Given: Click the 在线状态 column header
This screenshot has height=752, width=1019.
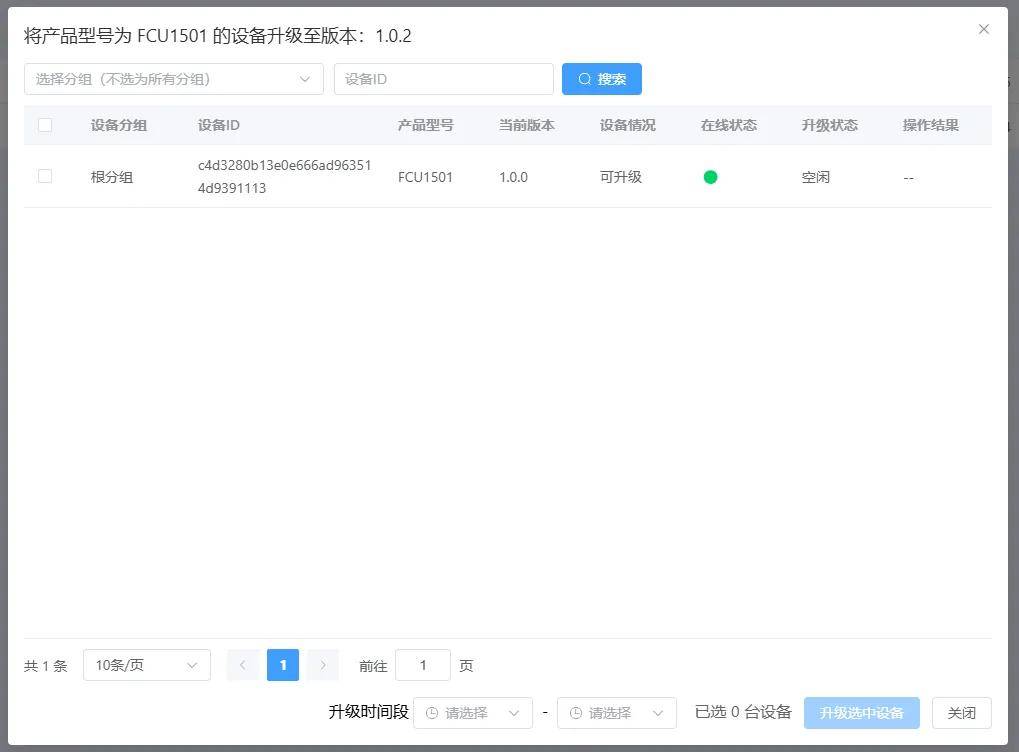Looking at the screenshot, I should point(729,125).
